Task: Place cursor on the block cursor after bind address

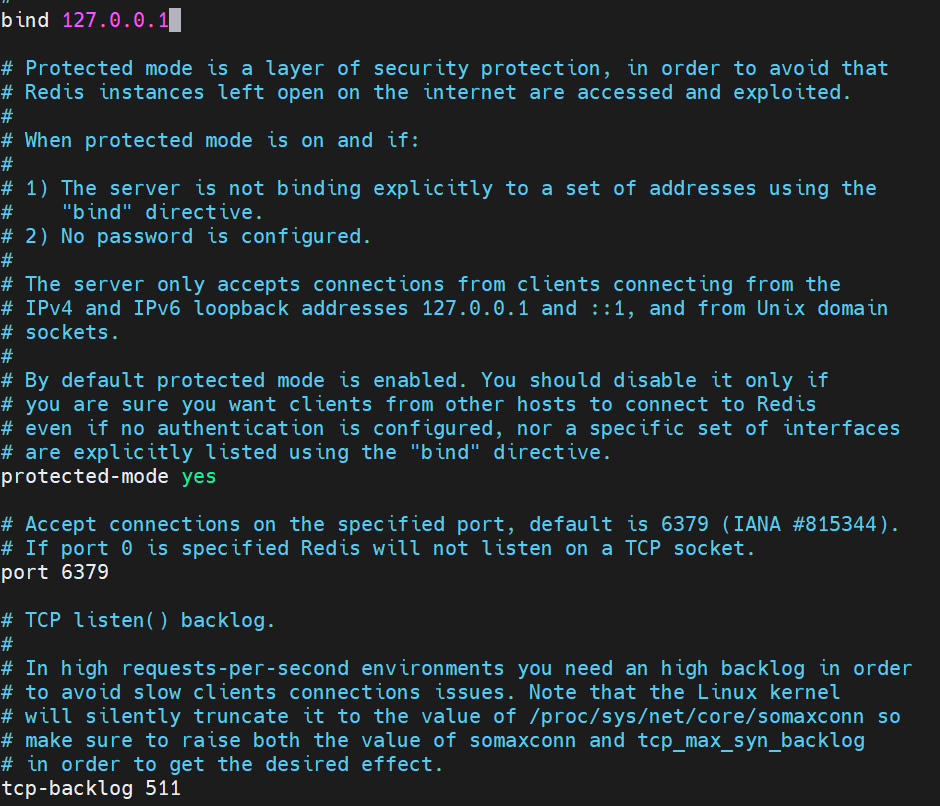Action: [x=175, y=20]
